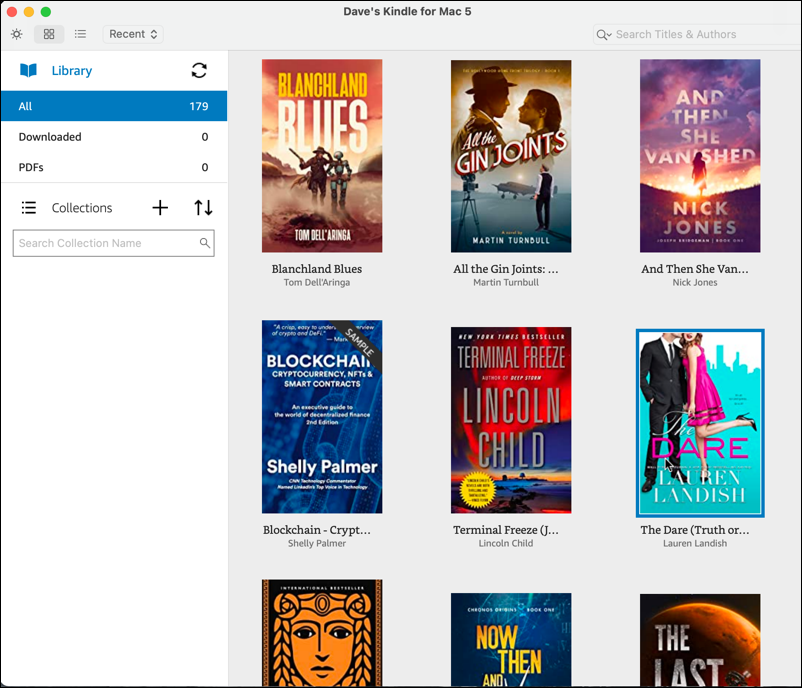
Task: Open The Last Mars cover
Action: coord(700,640)
